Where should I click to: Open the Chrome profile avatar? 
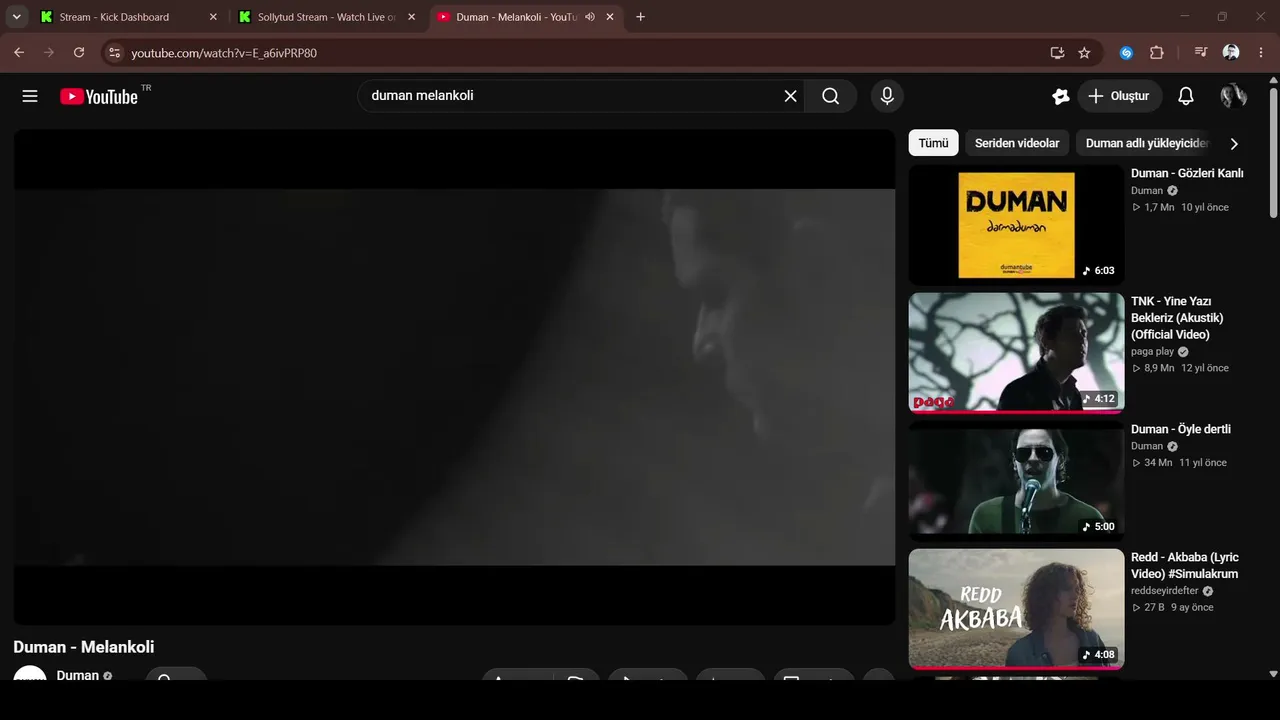(x=1231, y=53)
